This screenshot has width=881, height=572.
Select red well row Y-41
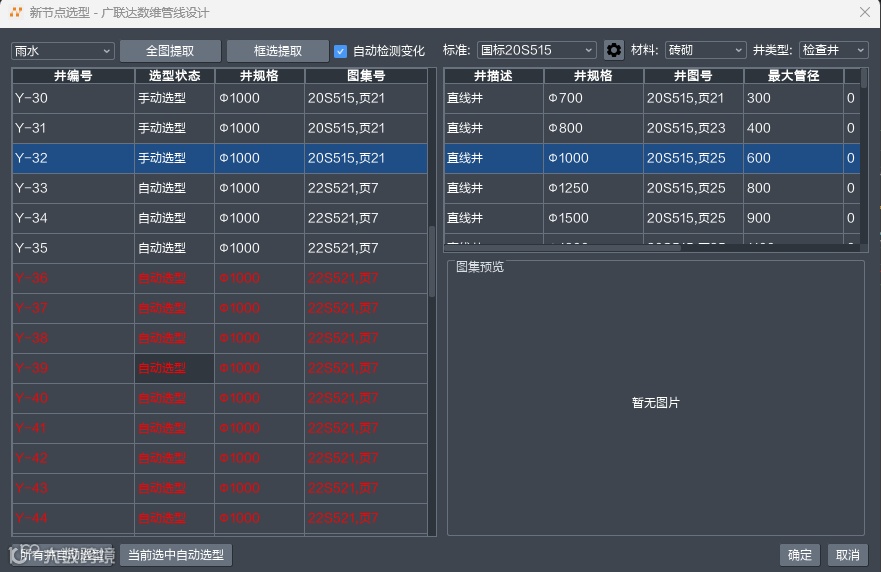pos(220,428)
